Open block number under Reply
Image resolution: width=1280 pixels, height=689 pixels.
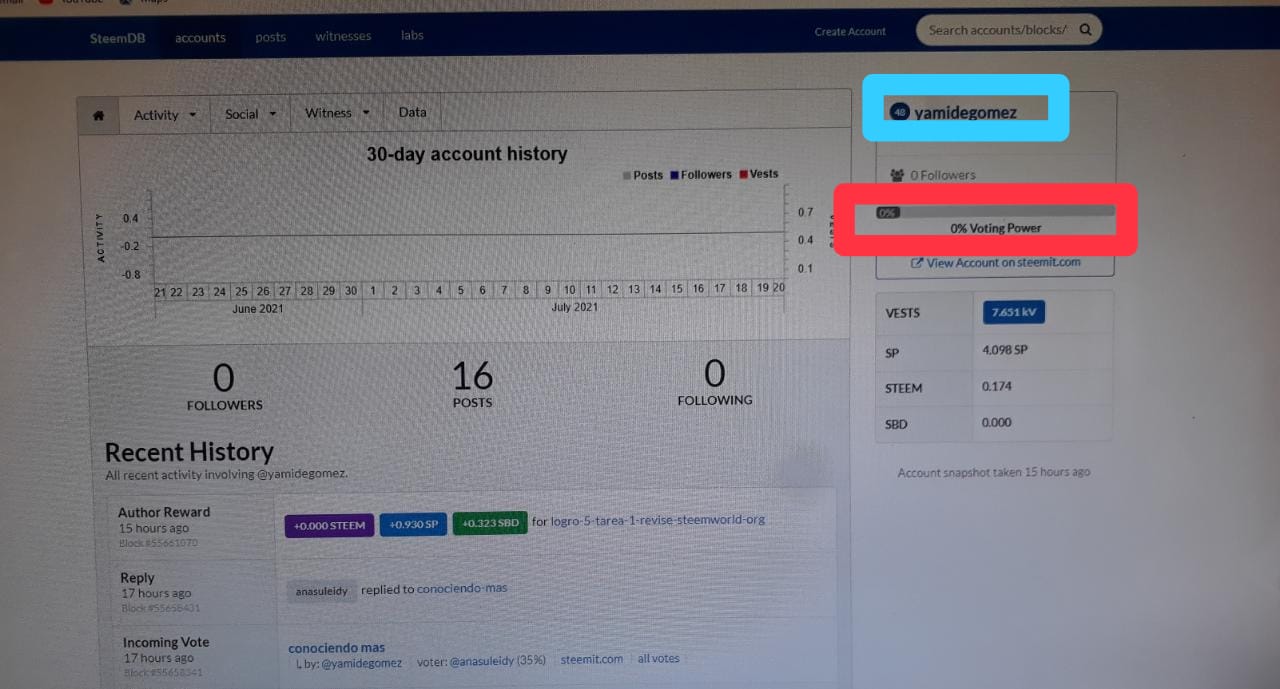point(161,608)
